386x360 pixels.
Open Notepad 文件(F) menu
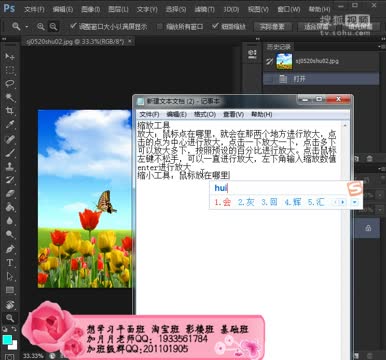[x=149, y=114]
